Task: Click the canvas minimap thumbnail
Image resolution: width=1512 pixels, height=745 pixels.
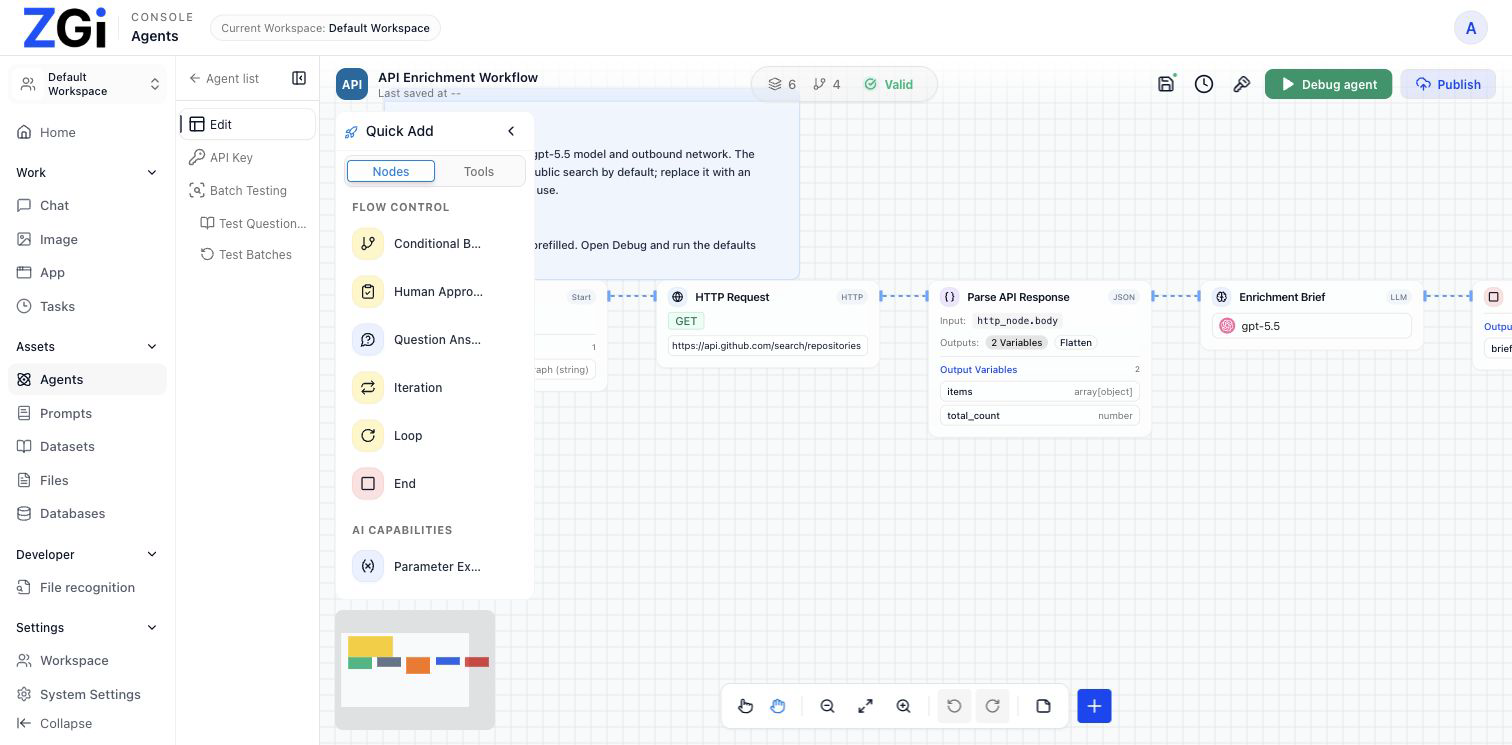Action: pos(414,670)
